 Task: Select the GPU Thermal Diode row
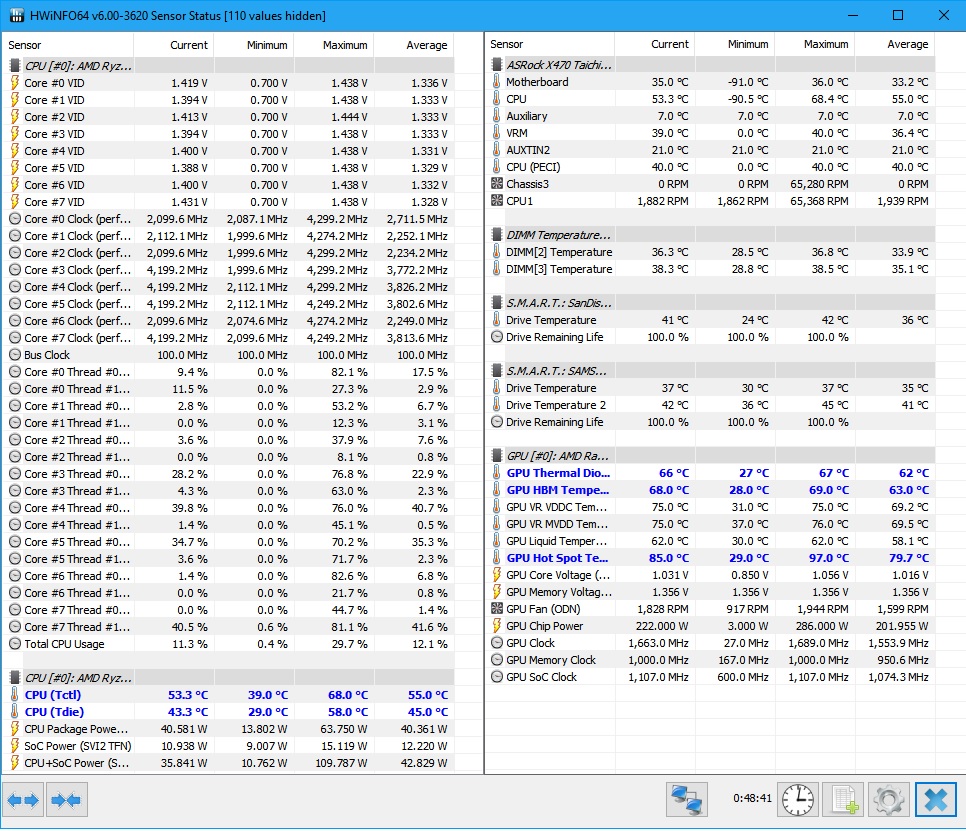click(711, 472)
